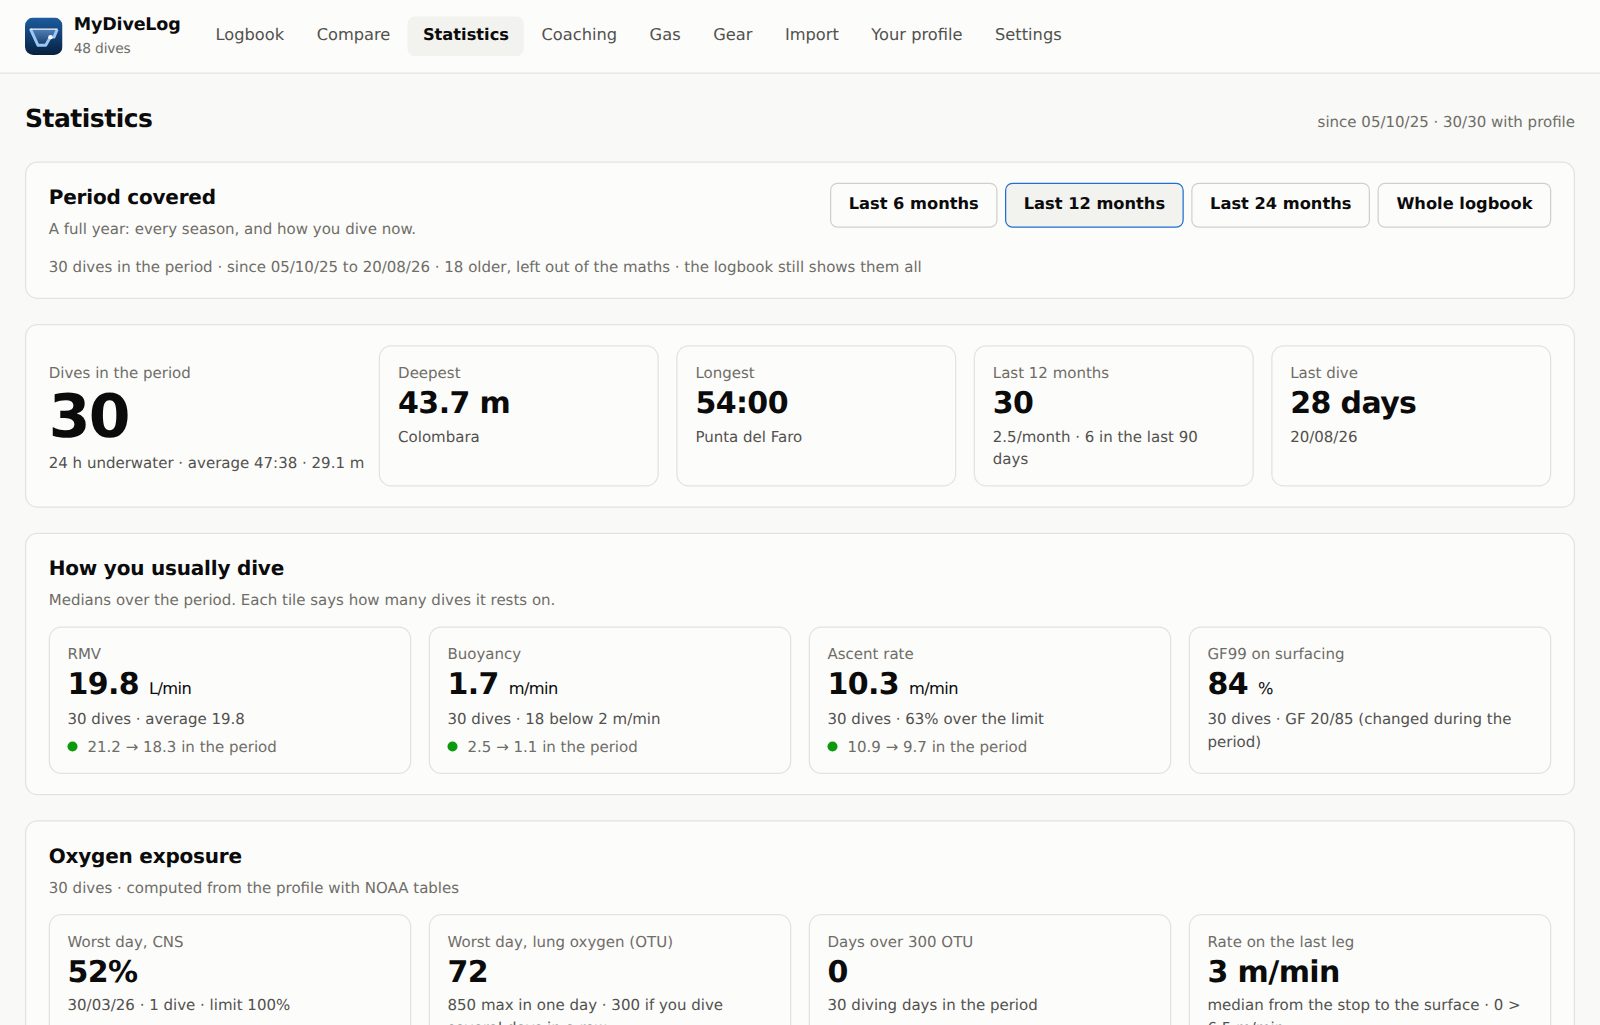1600x1025 pixels.
Task: Open the Import tab
Action: click(x=812, y=35)
